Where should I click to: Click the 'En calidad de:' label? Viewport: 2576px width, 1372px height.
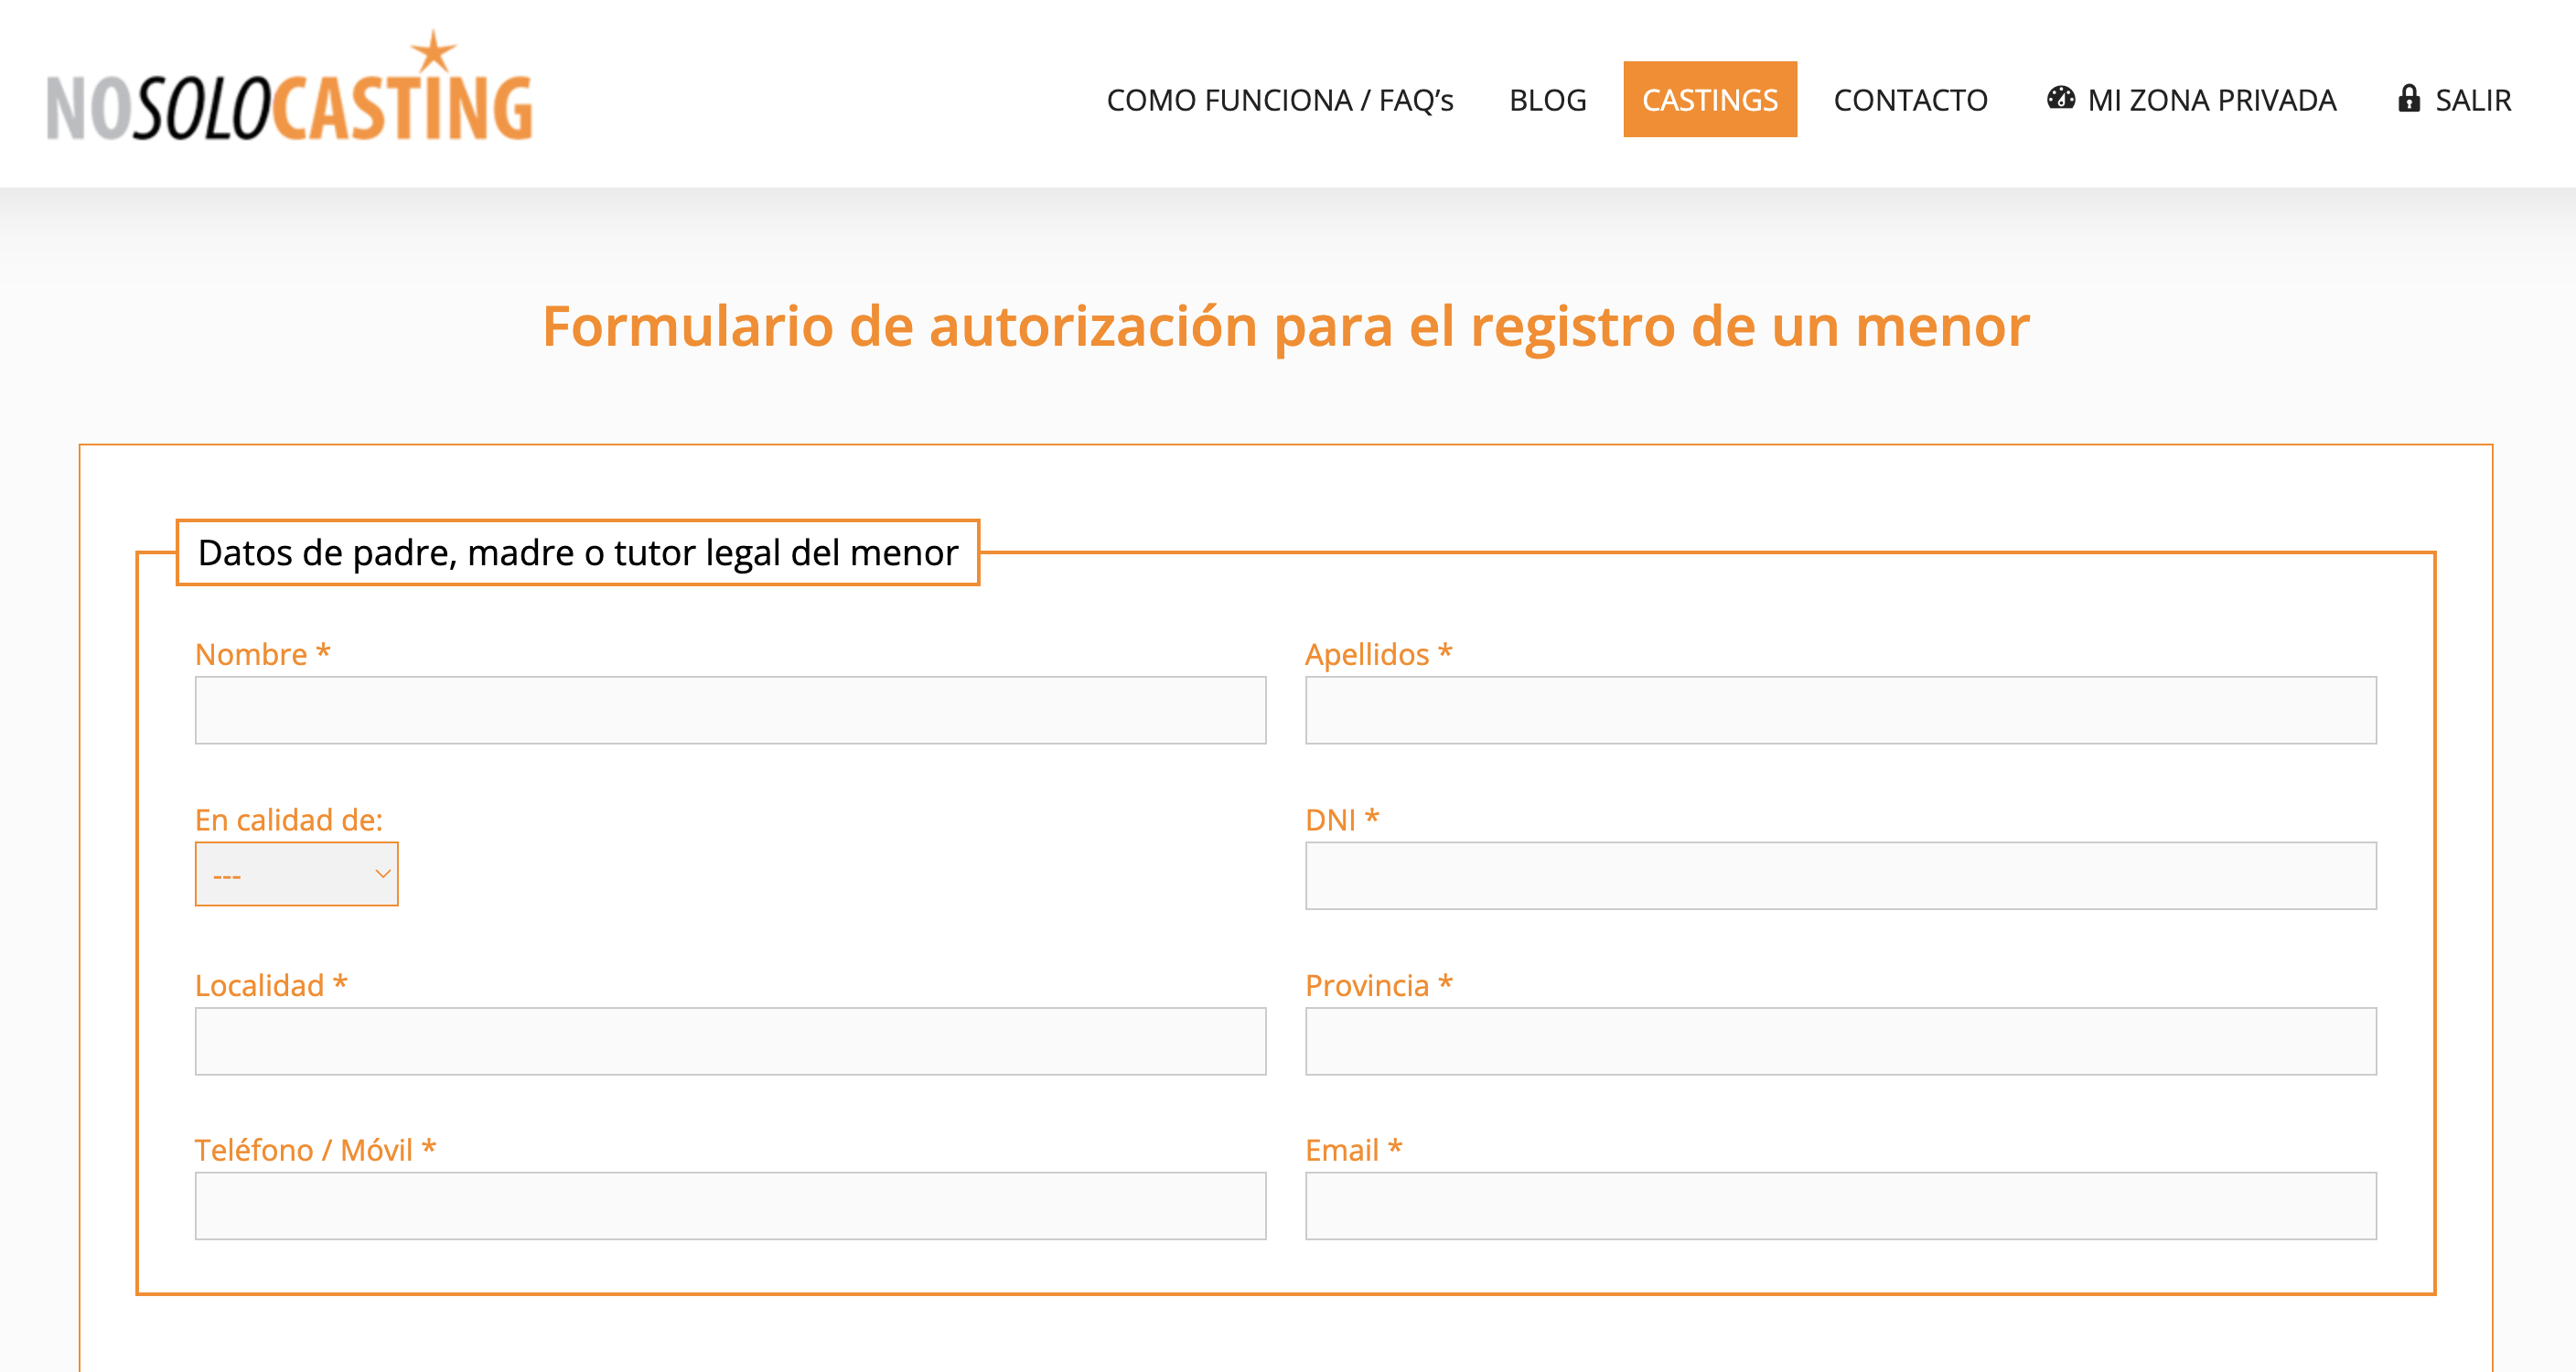tap(288, 820)
